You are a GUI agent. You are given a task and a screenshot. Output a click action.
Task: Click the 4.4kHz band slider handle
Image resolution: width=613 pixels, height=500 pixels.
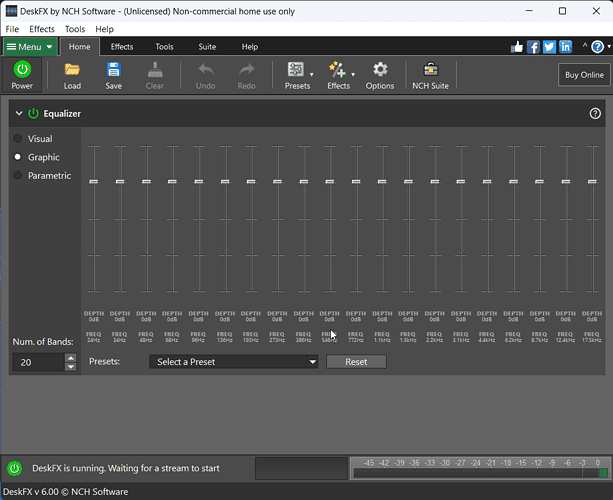pos(487,181)
